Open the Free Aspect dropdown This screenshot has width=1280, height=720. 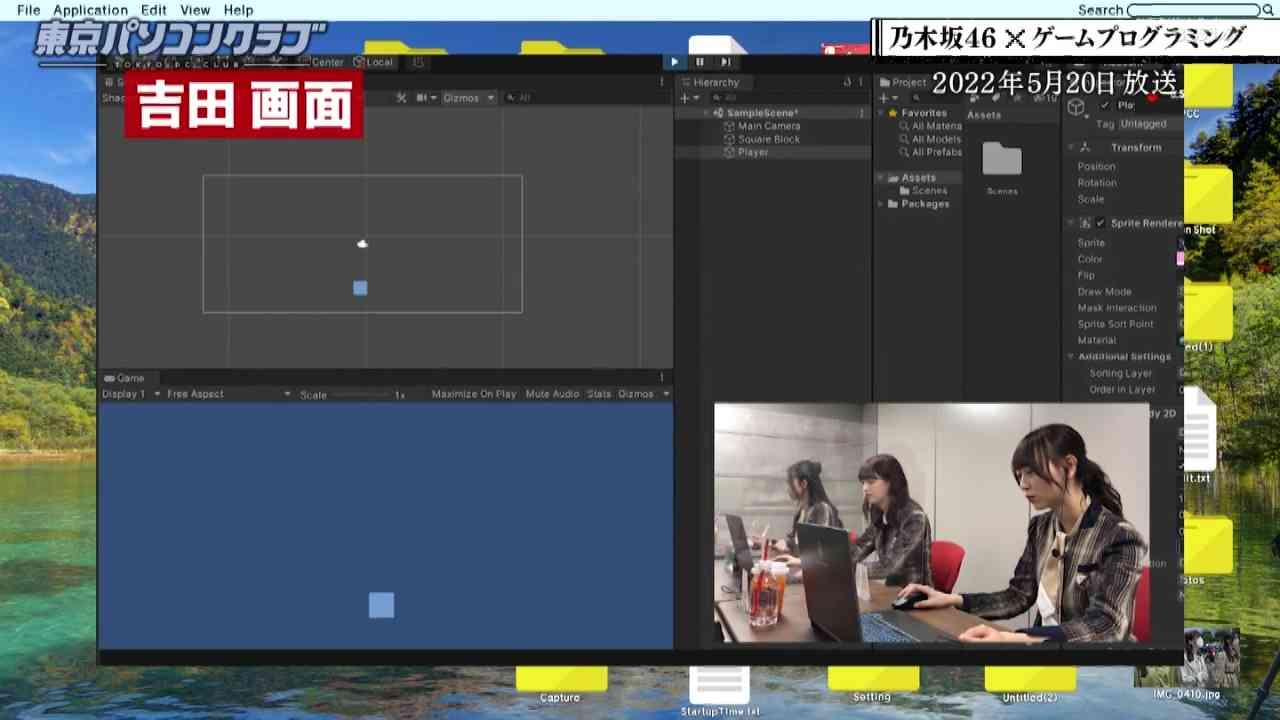pyautogui.click(x=228, y=394)
